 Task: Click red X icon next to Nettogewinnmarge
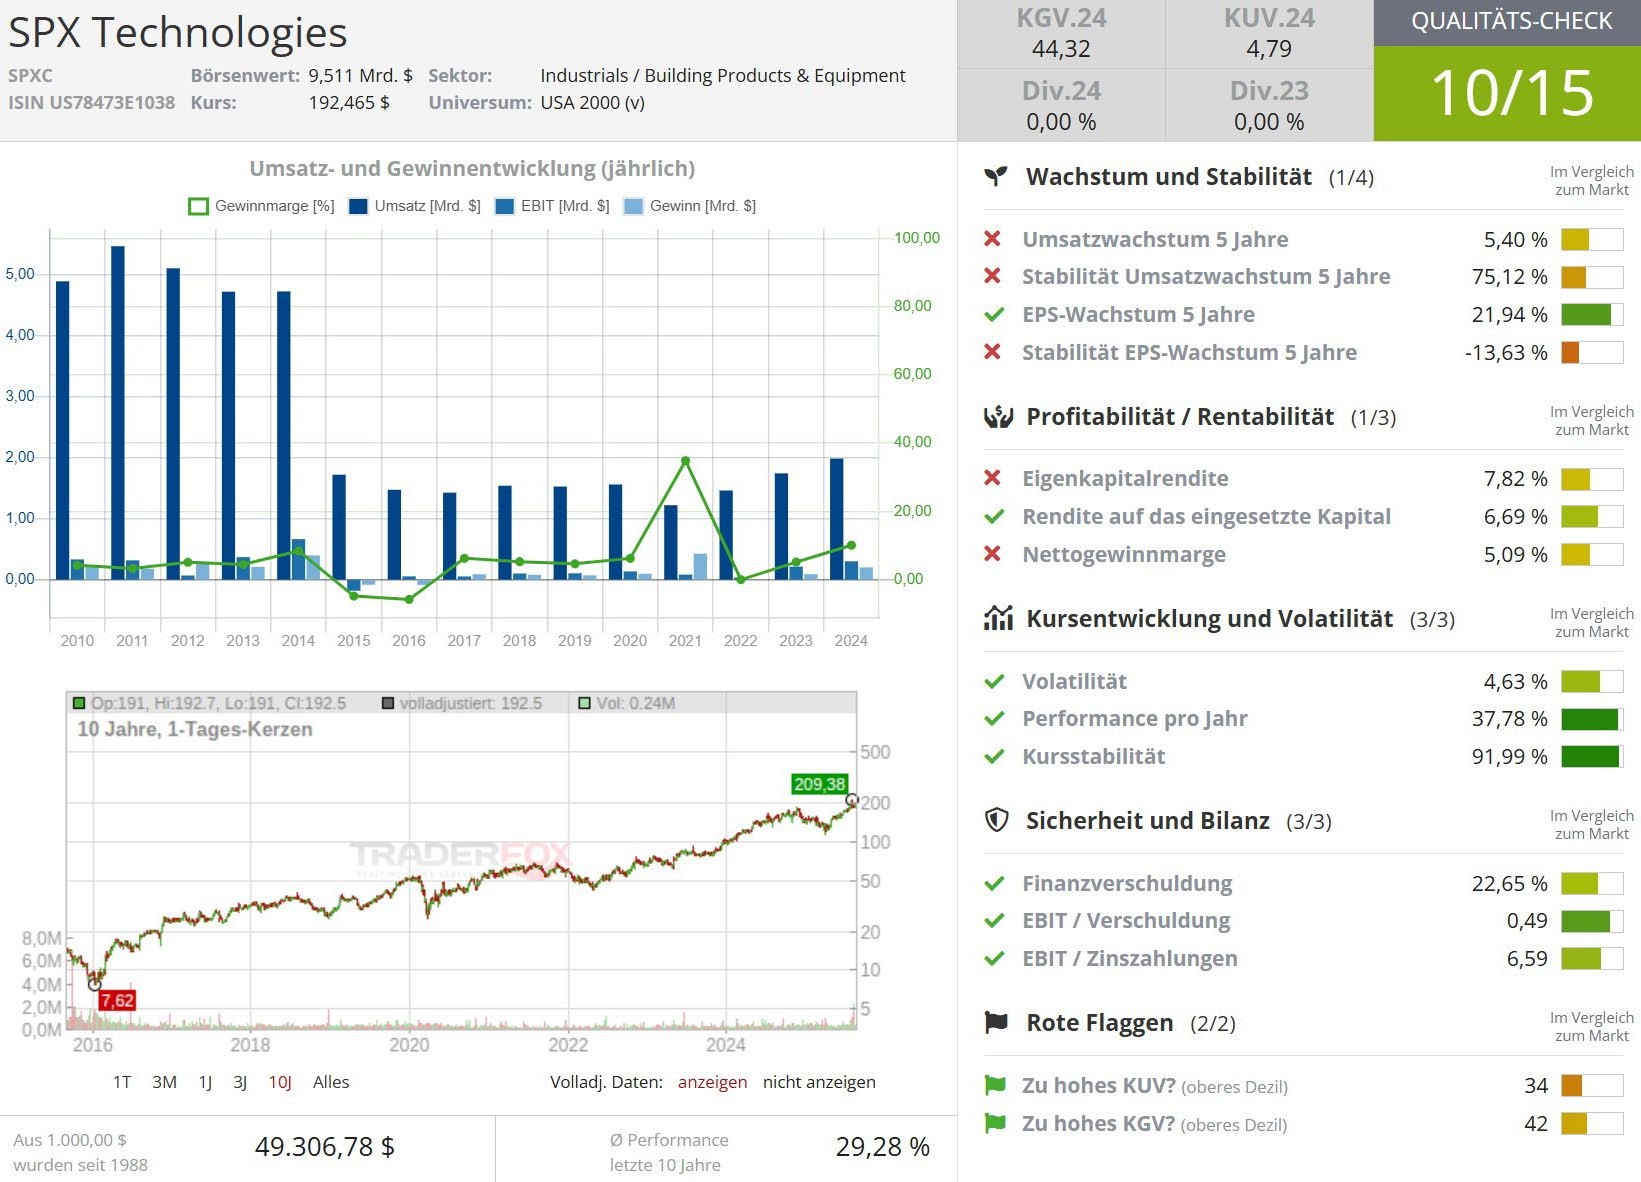pyautogui.click(x=992, y=554)
